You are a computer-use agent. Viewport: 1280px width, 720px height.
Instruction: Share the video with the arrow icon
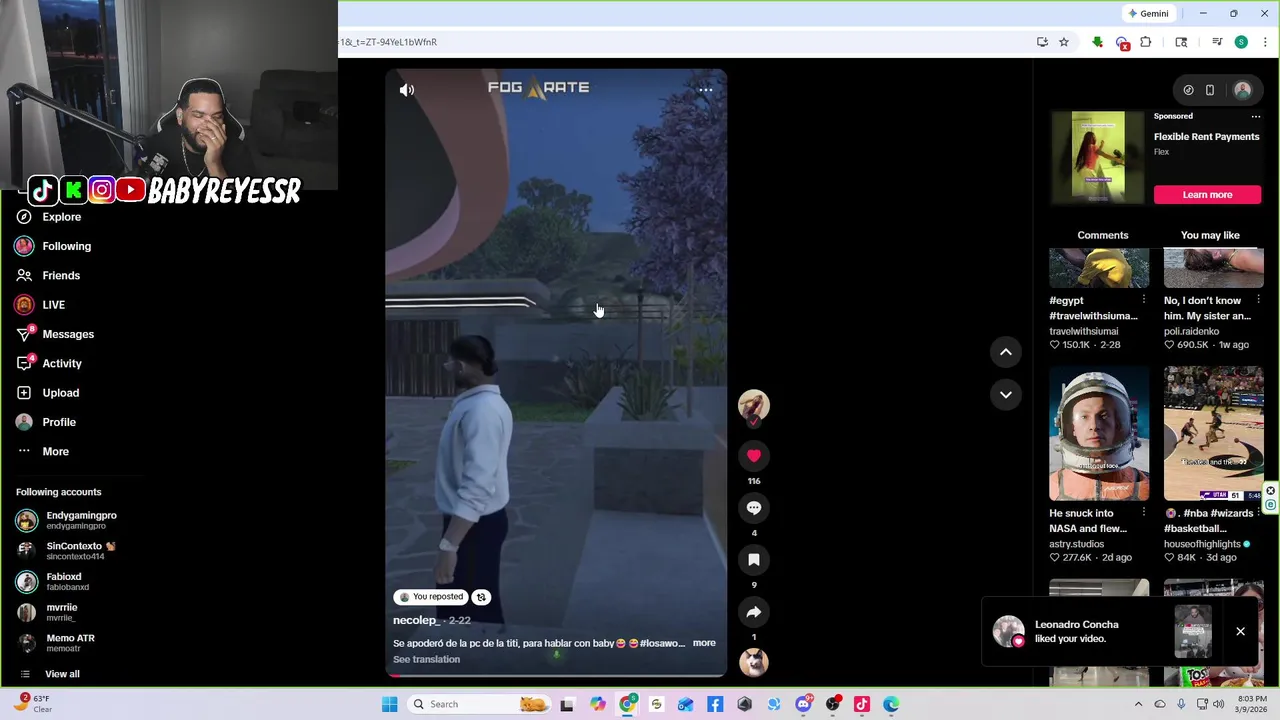[x=754, y=612]
